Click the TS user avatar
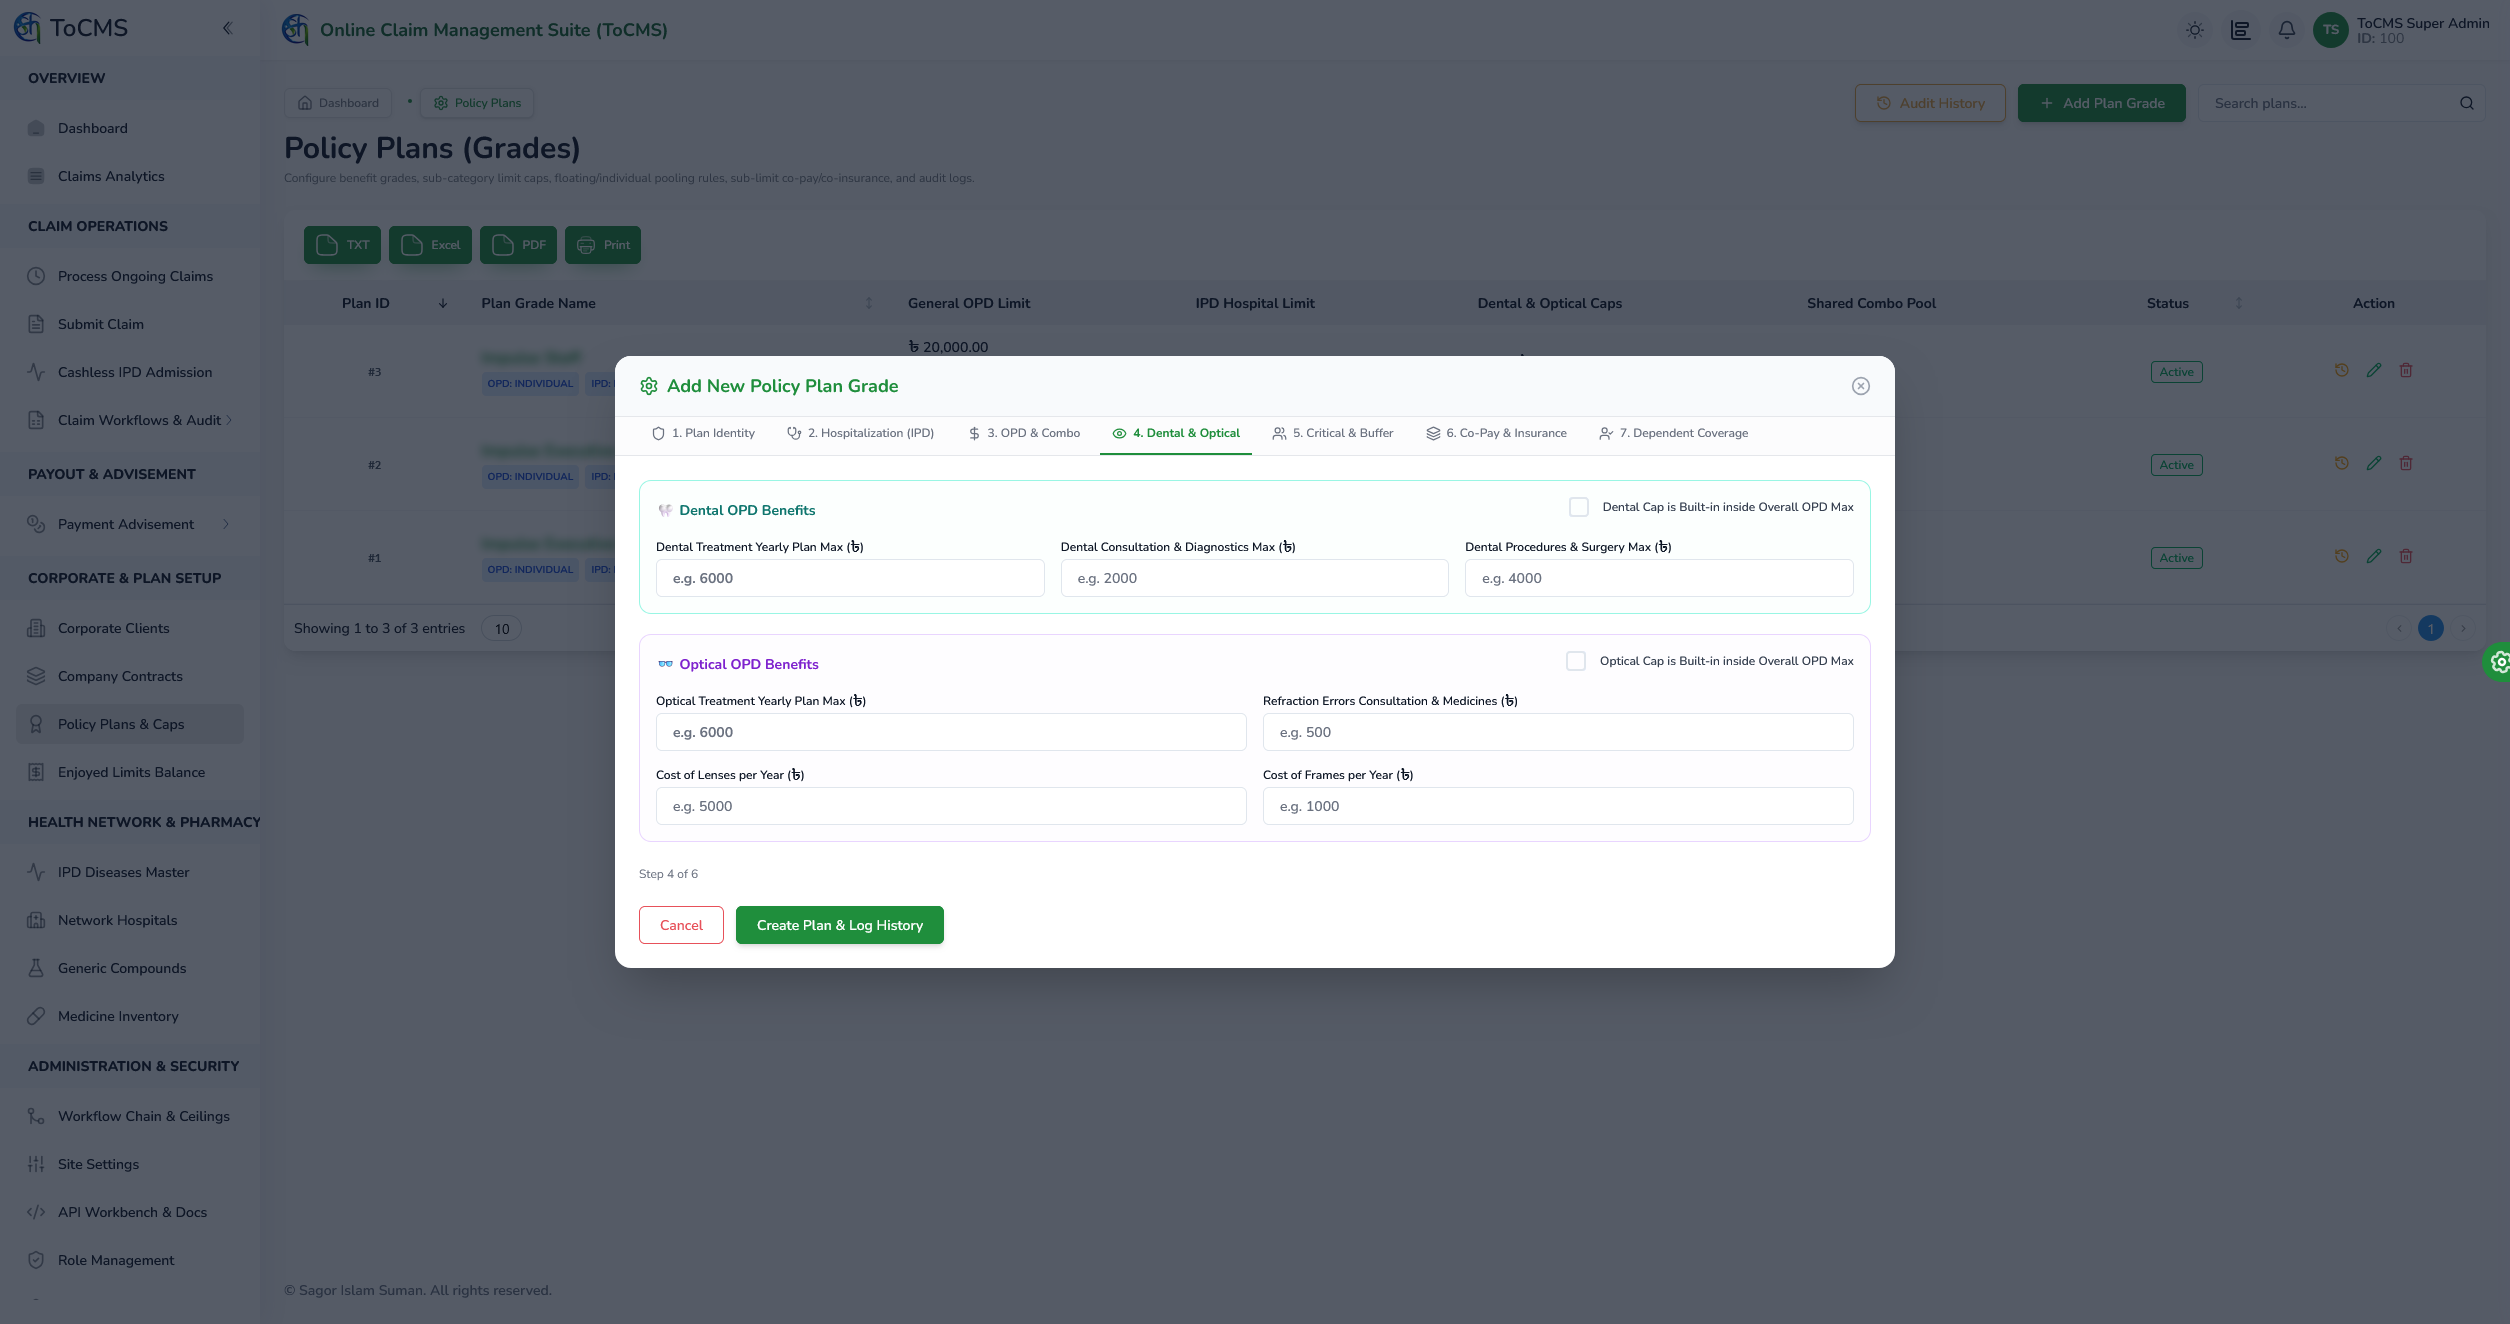 [2331, 30]
